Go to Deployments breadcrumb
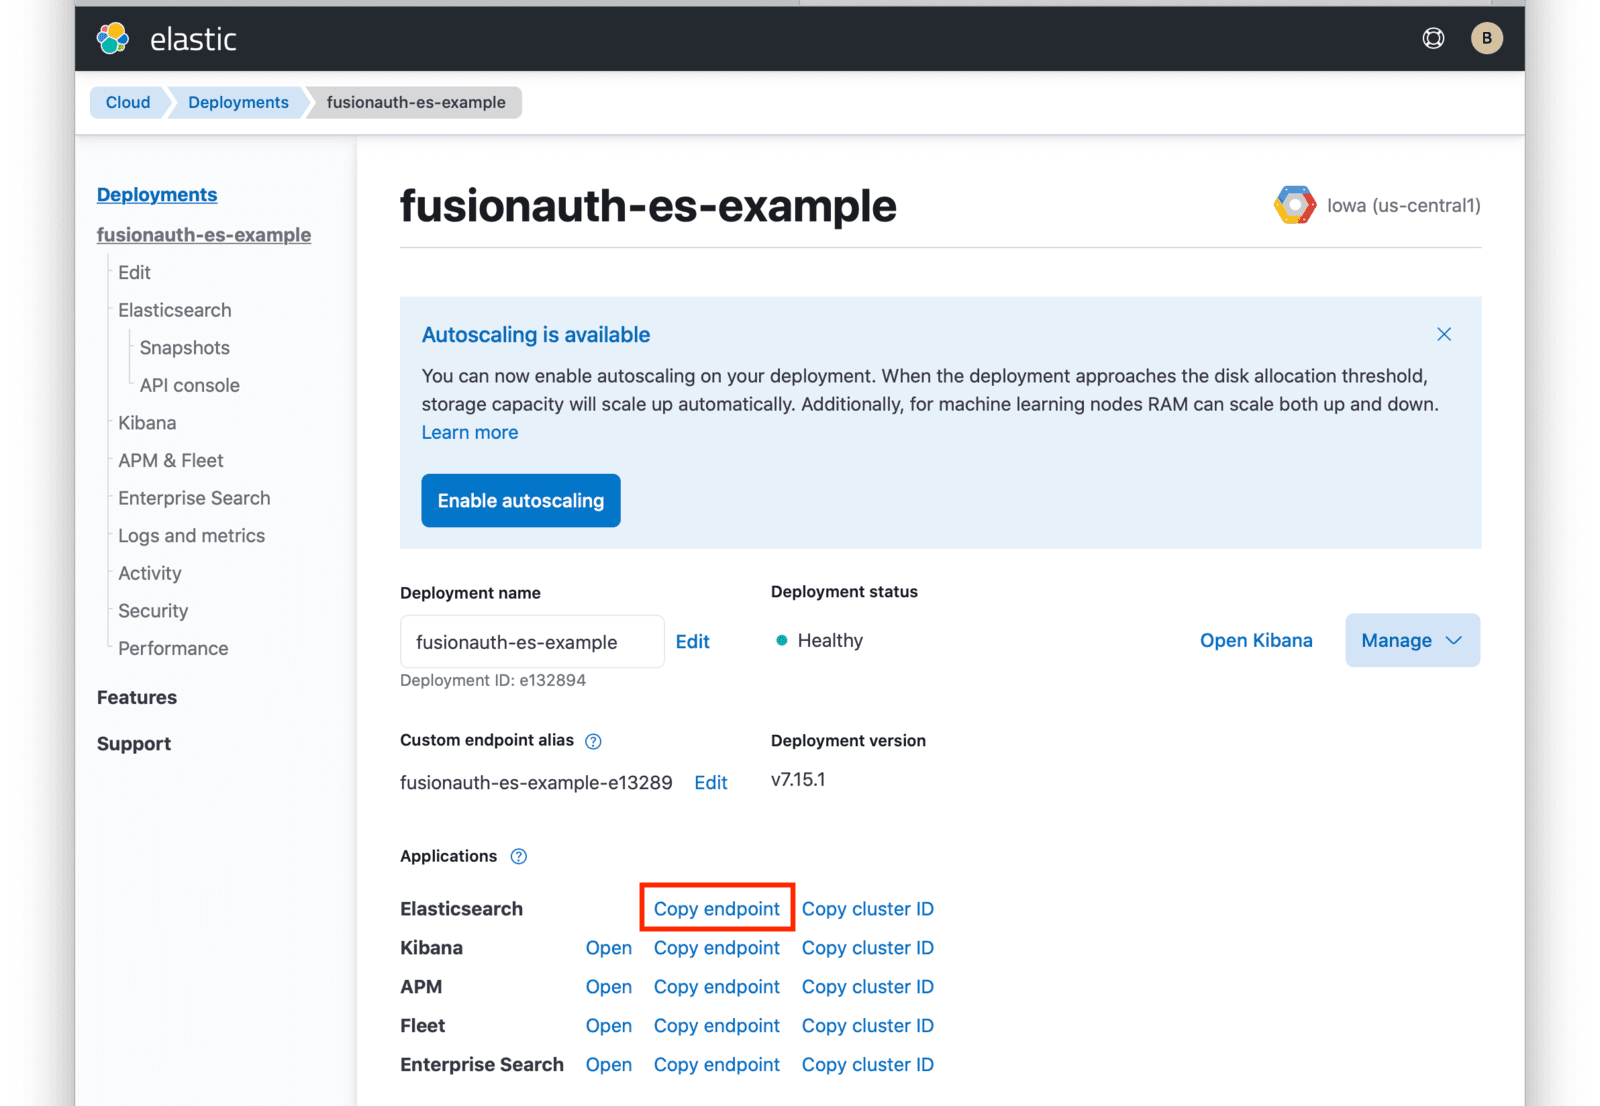The width and height of the screenshot is (1600, 1106). coord(238,102)
